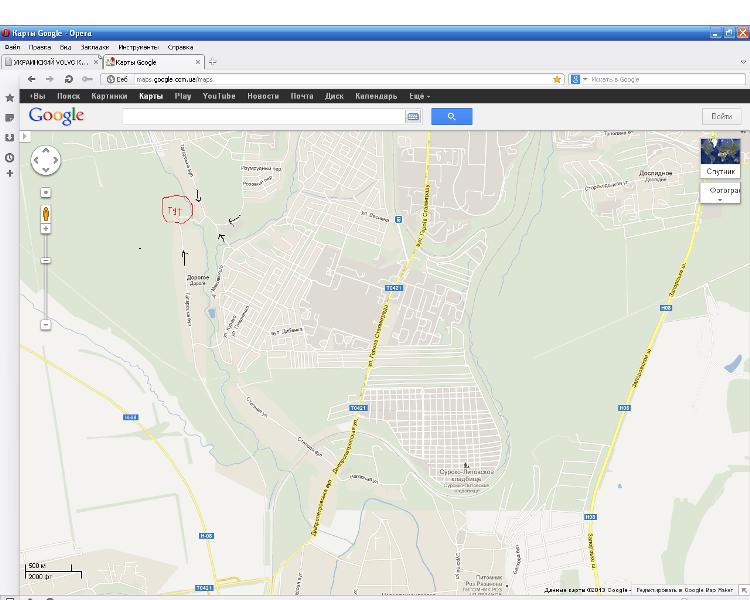Click the map pan control compass
750x600 pixels.
(x=46, y=160)
